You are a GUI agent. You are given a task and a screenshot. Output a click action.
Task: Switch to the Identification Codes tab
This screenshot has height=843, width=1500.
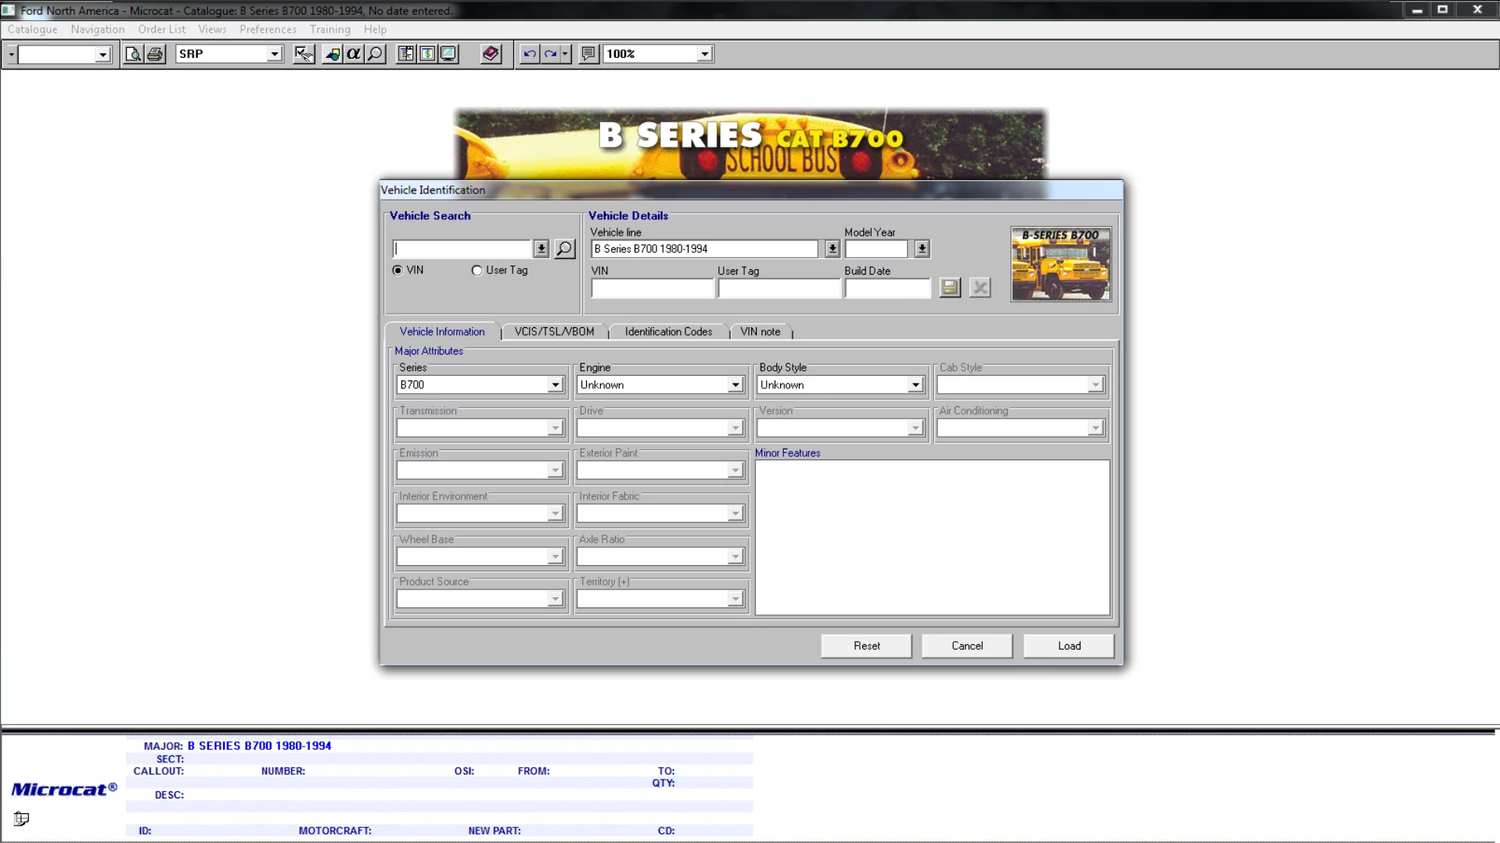[x=668, y=332]
